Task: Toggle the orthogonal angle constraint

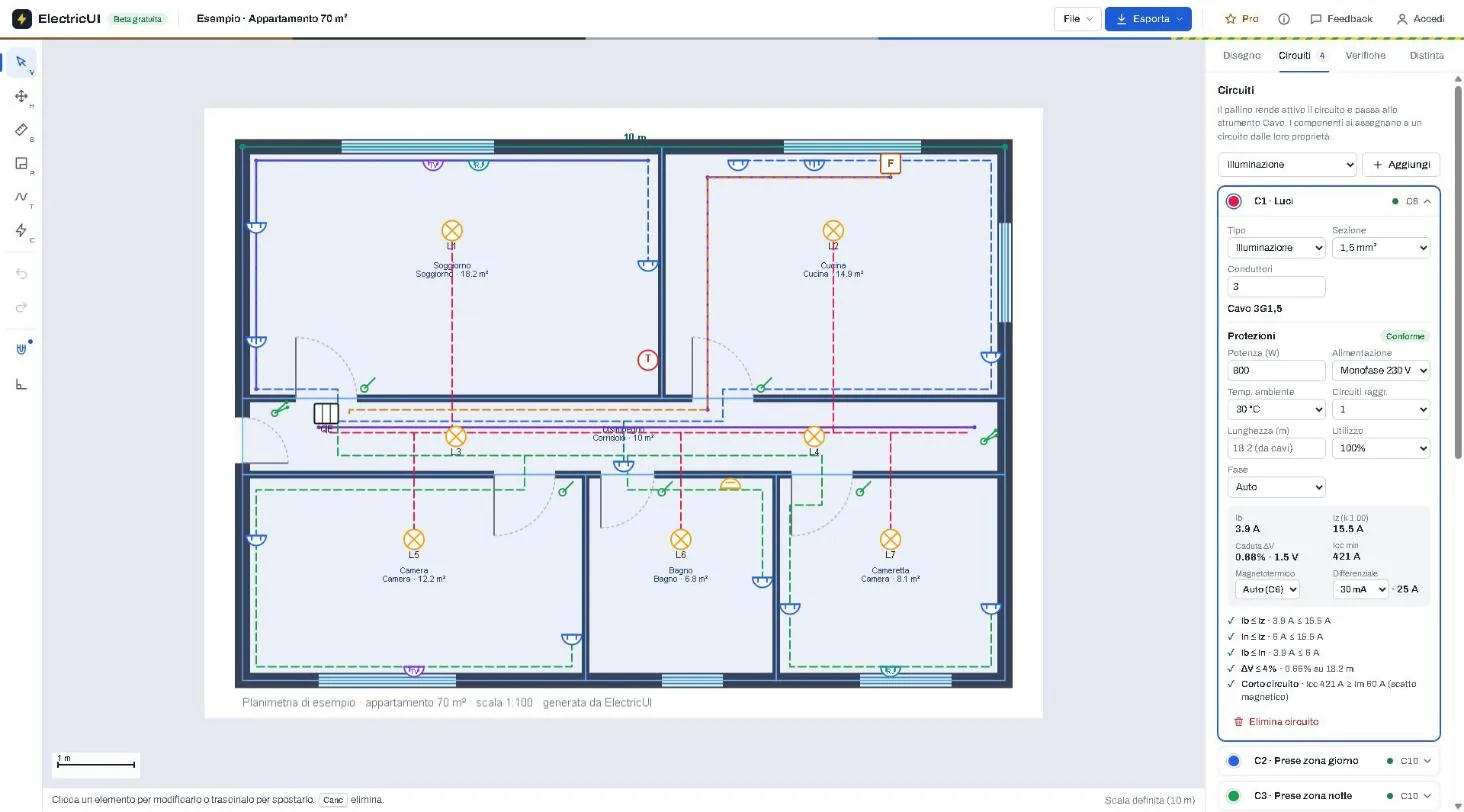Action: pos(21,384)
